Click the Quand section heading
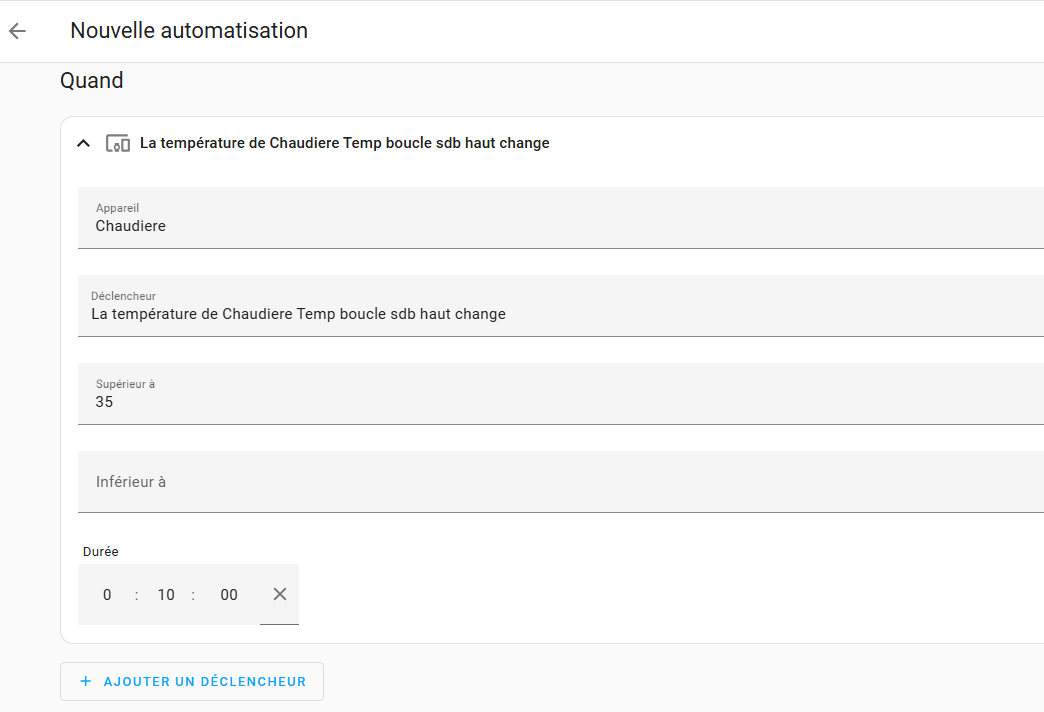Image resolution: width=1044 pixels, height=712 pixels. pos(92,81)
